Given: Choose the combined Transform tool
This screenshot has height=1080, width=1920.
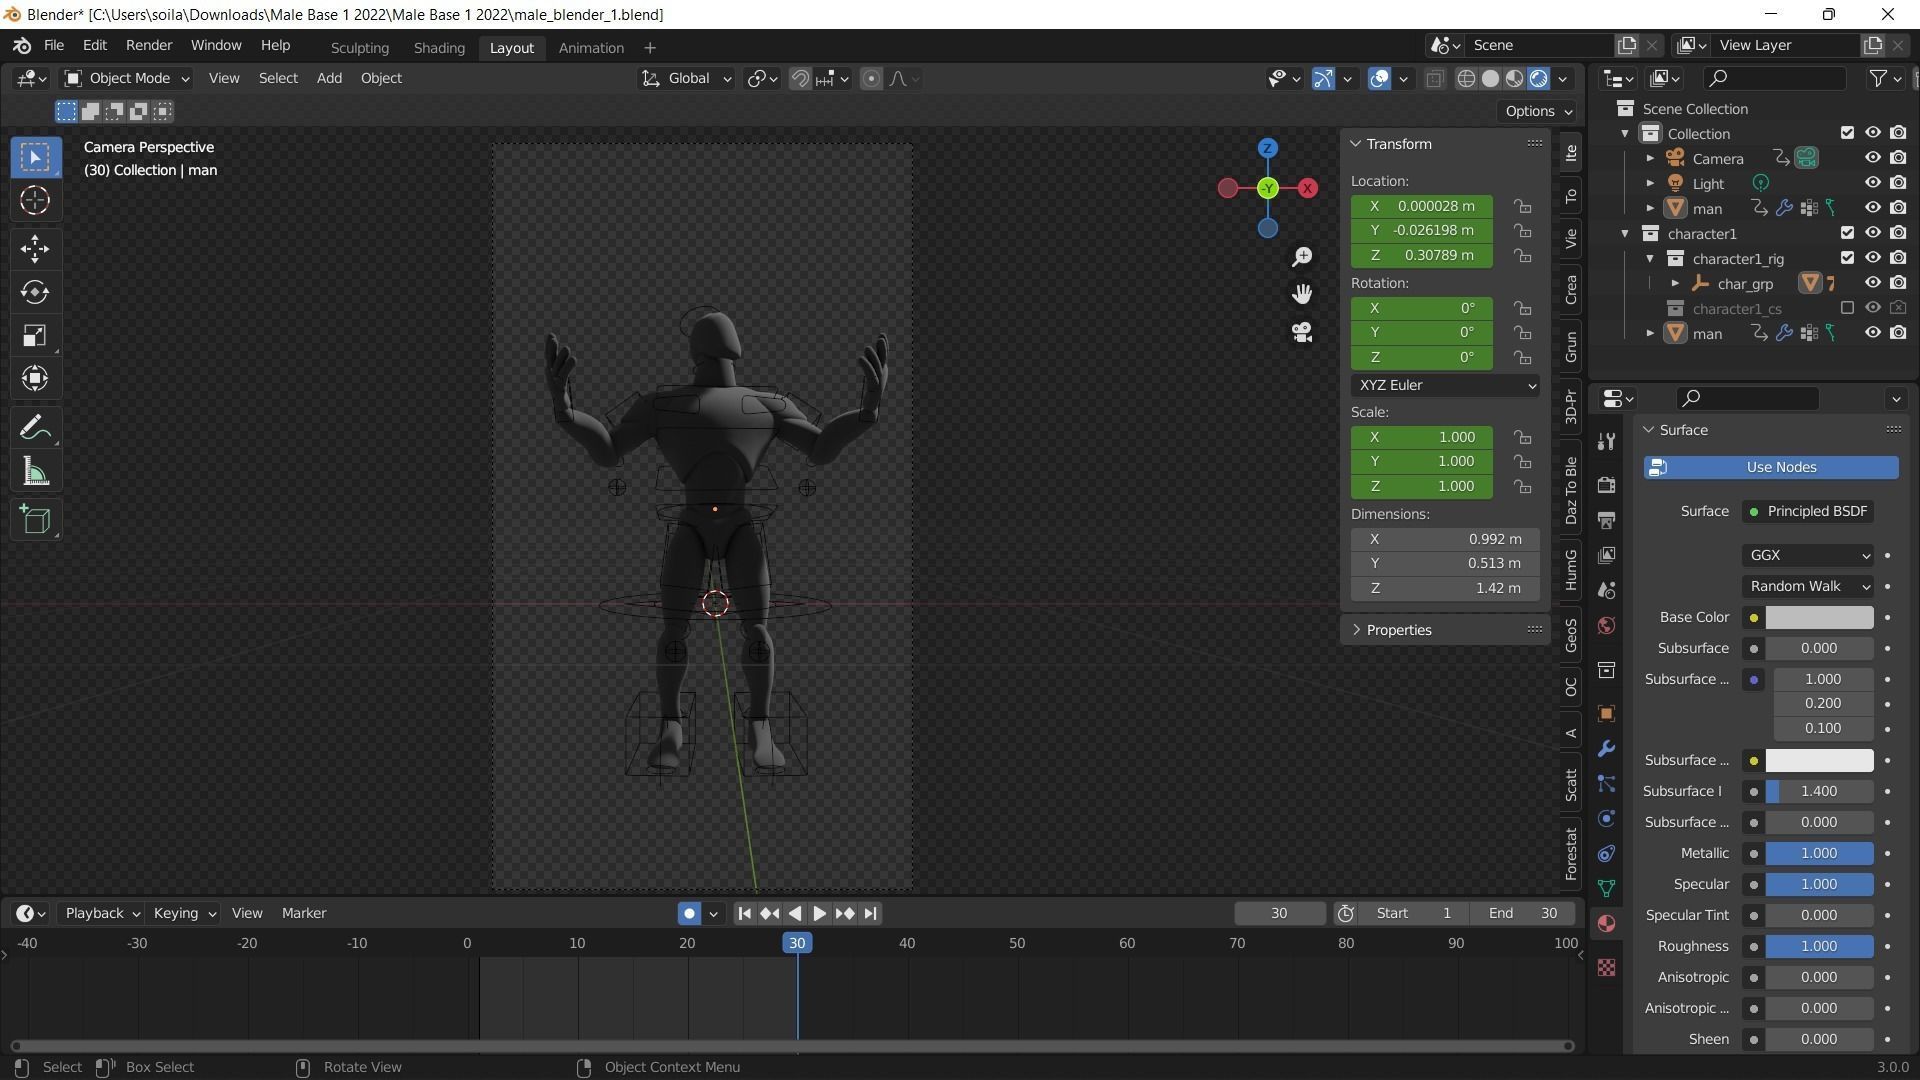Looking at the screenshot, I should pos(35,378).
